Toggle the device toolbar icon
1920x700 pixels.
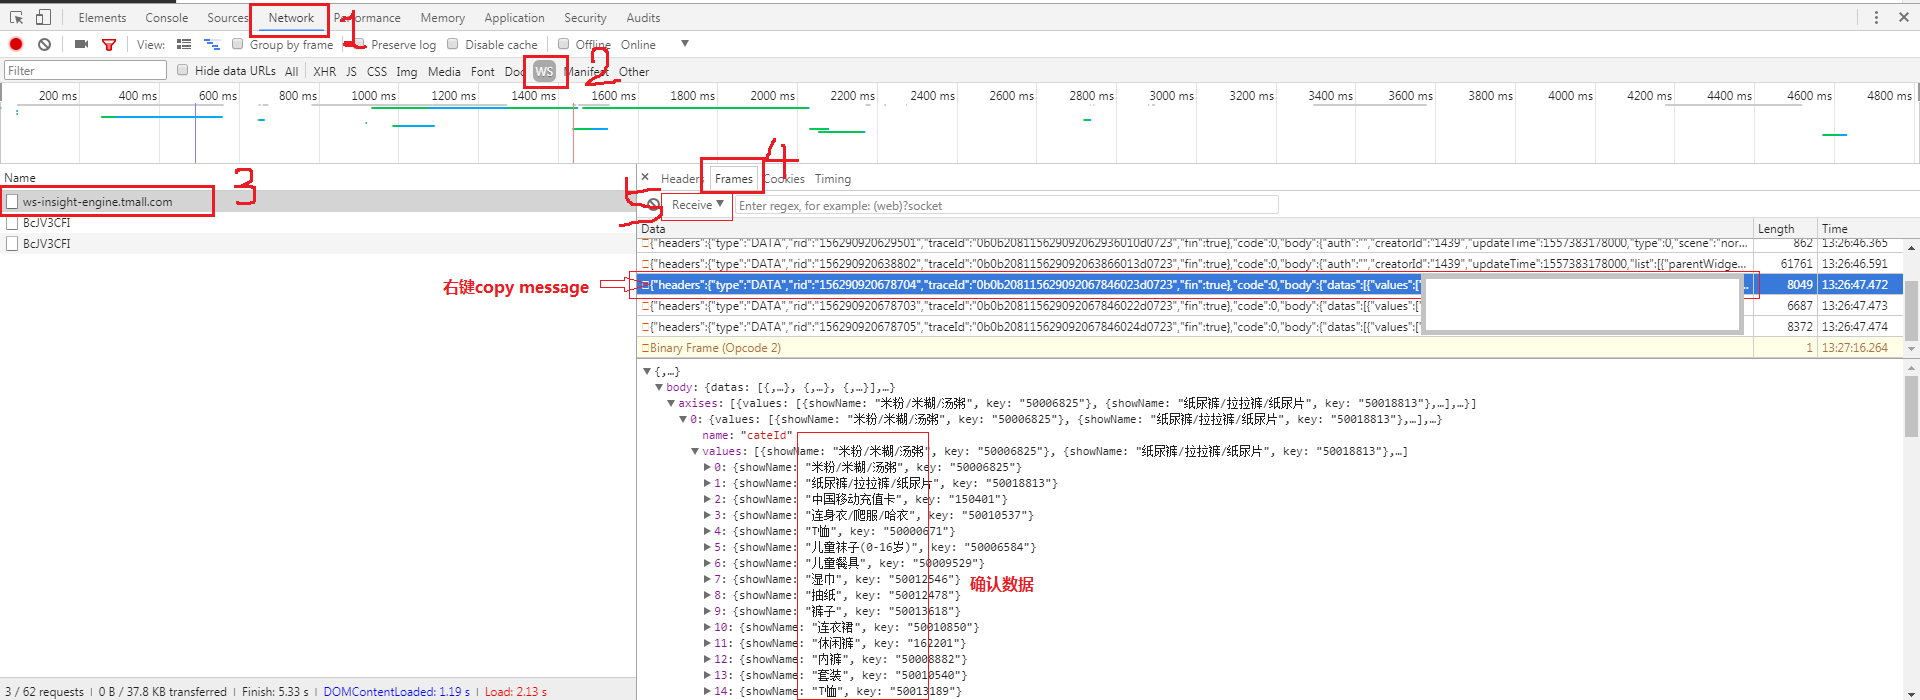(43, 17)
